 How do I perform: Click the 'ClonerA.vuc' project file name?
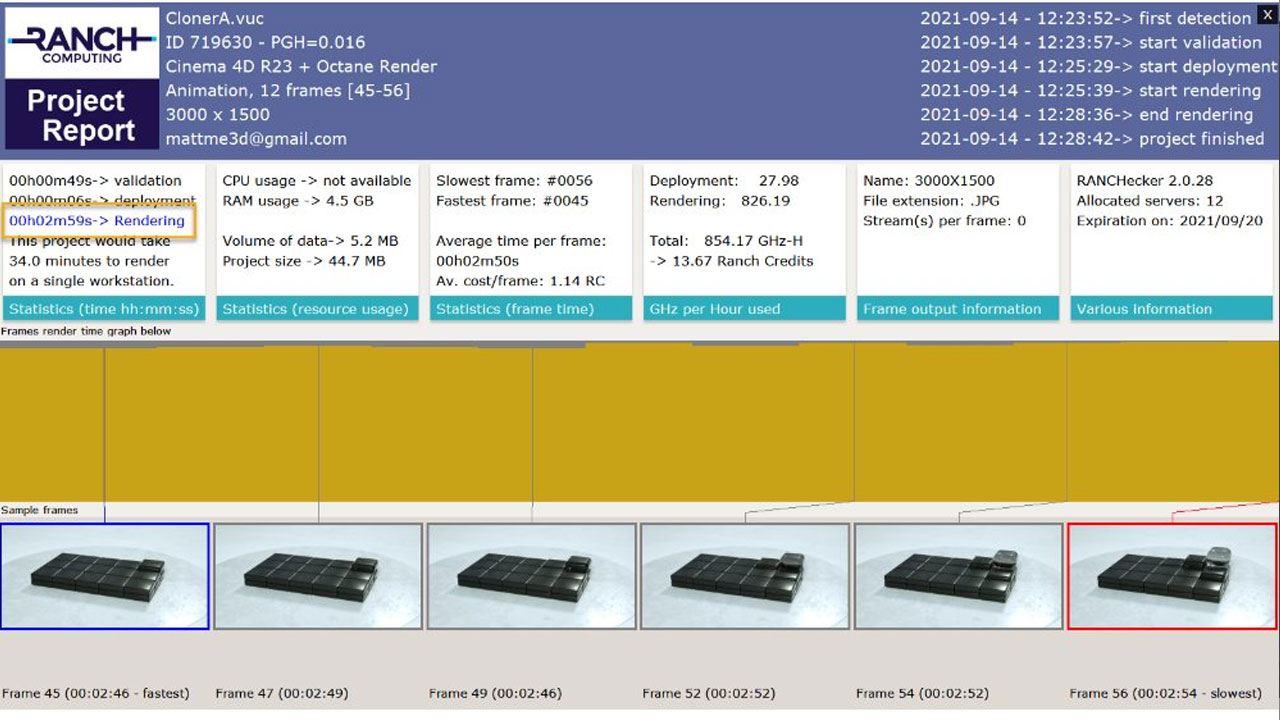pyautogui.click(x=215, y=18)
